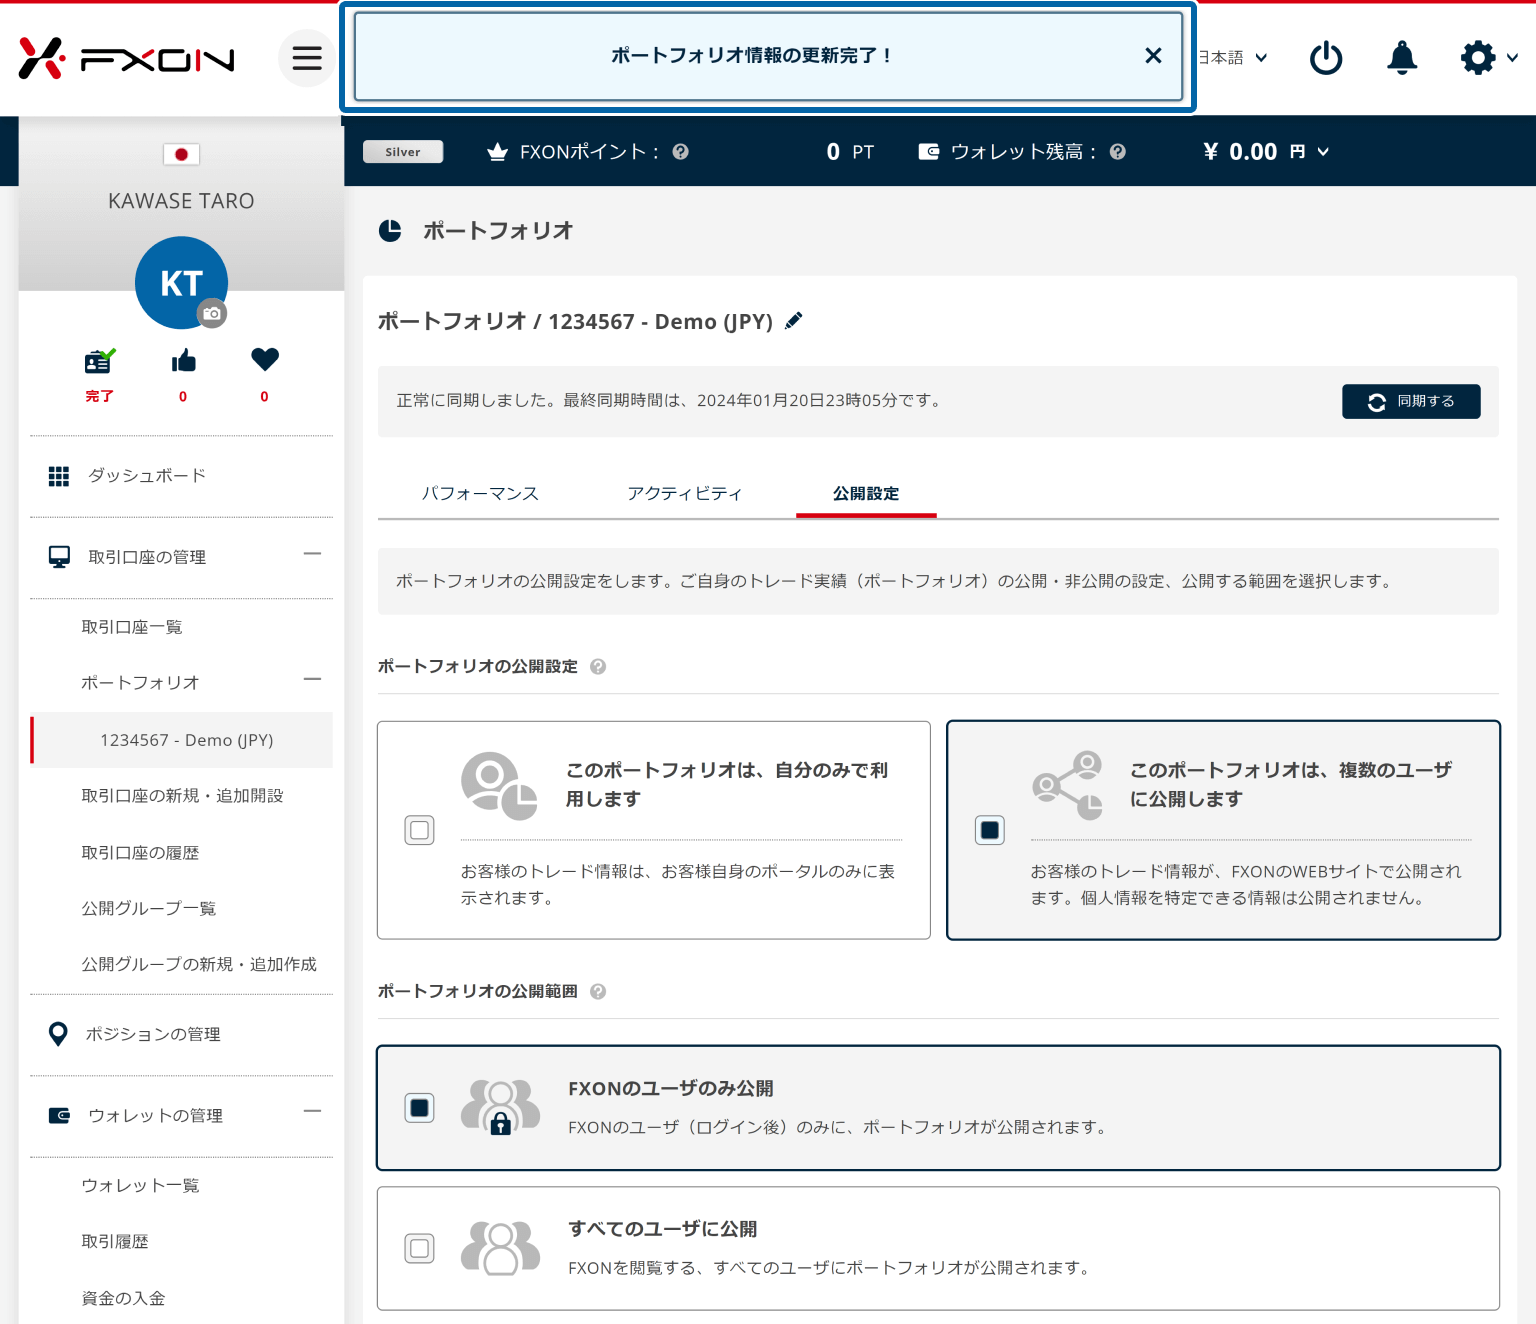The image size is (1536, 1324).
Task: Check the 自分のみで利用します option
Action: (420, 830)
